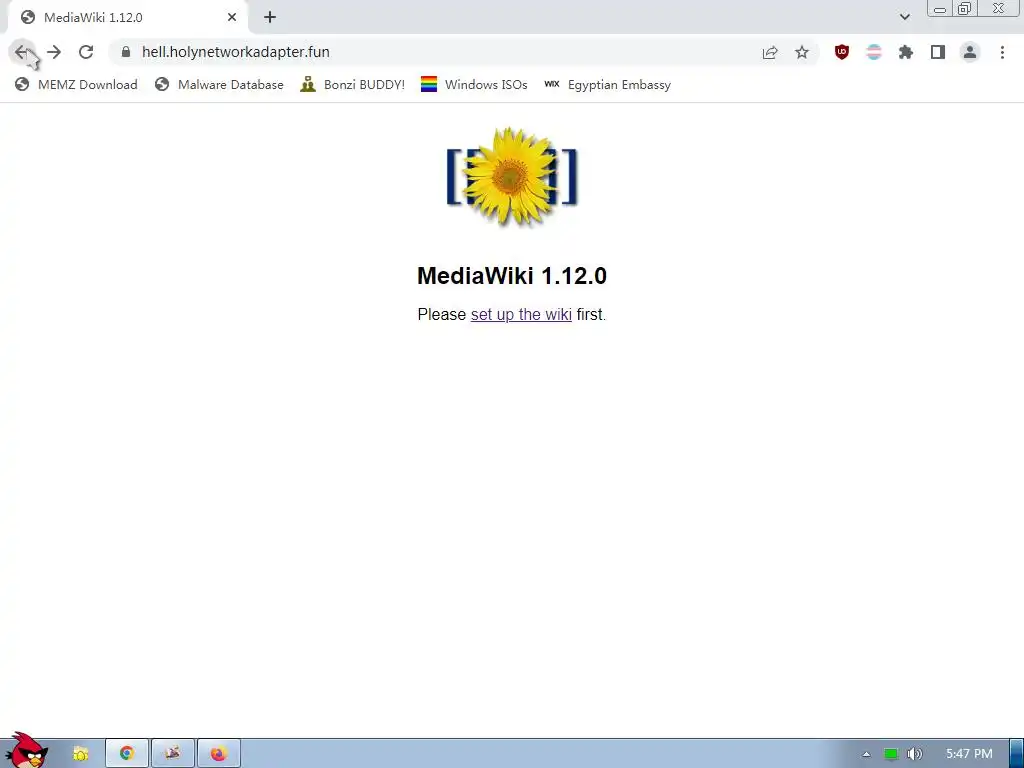Select the MediaWiki 1.12.0 tab
Image resolution: width=1024 pixels, height=768 pixels.
[127, 17]
